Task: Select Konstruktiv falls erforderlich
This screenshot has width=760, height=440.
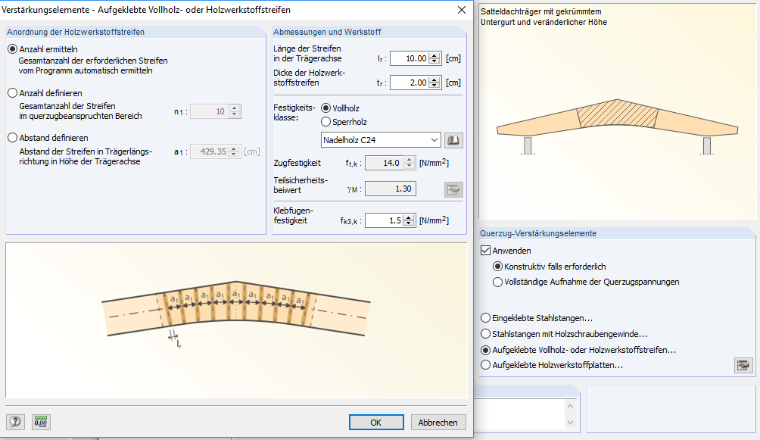Action: 498,267
